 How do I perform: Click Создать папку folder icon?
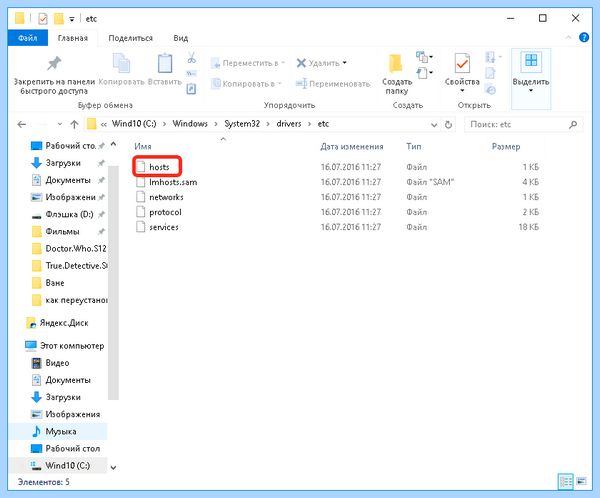click(x=396, y=63)
